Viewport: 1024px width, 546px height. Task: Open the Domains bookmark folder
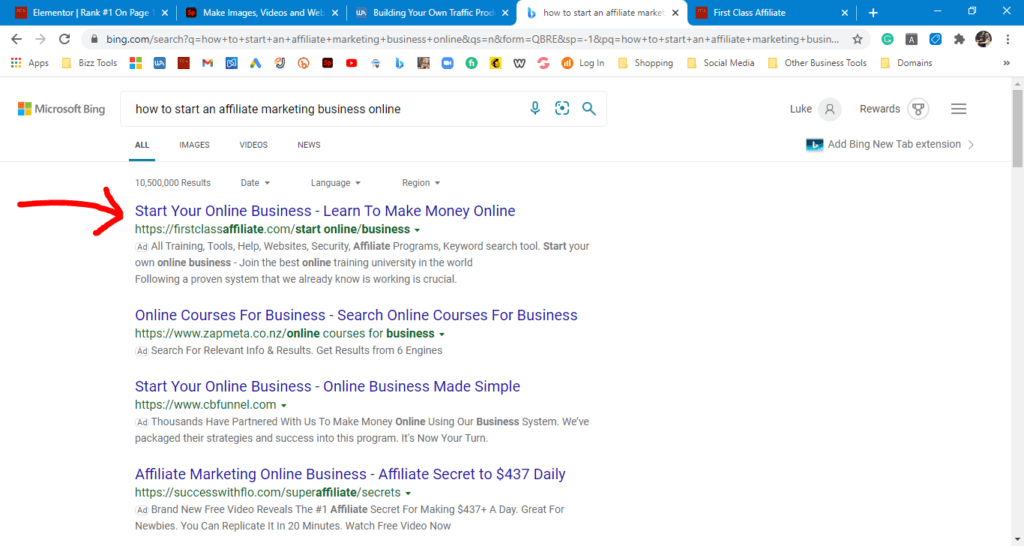(x=906, y=63)
